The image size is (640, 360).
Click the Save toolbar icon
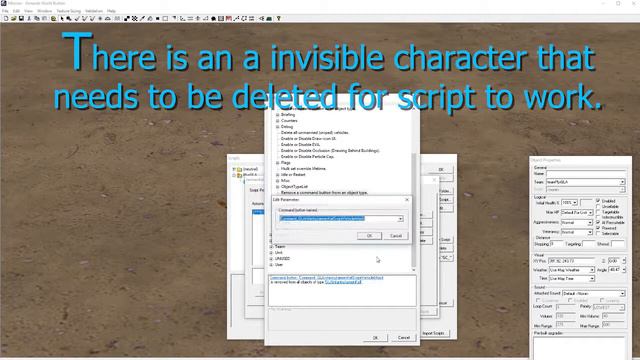[21, 18]
